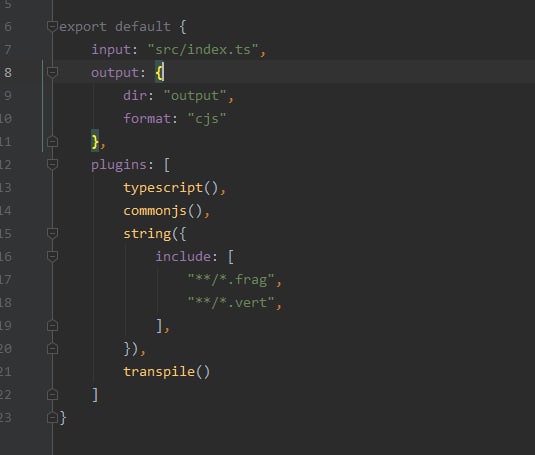Collapse the plugins array fold marker
This screenshot has width=535, height=455.
pyautogui.click(x=52, y=164)
